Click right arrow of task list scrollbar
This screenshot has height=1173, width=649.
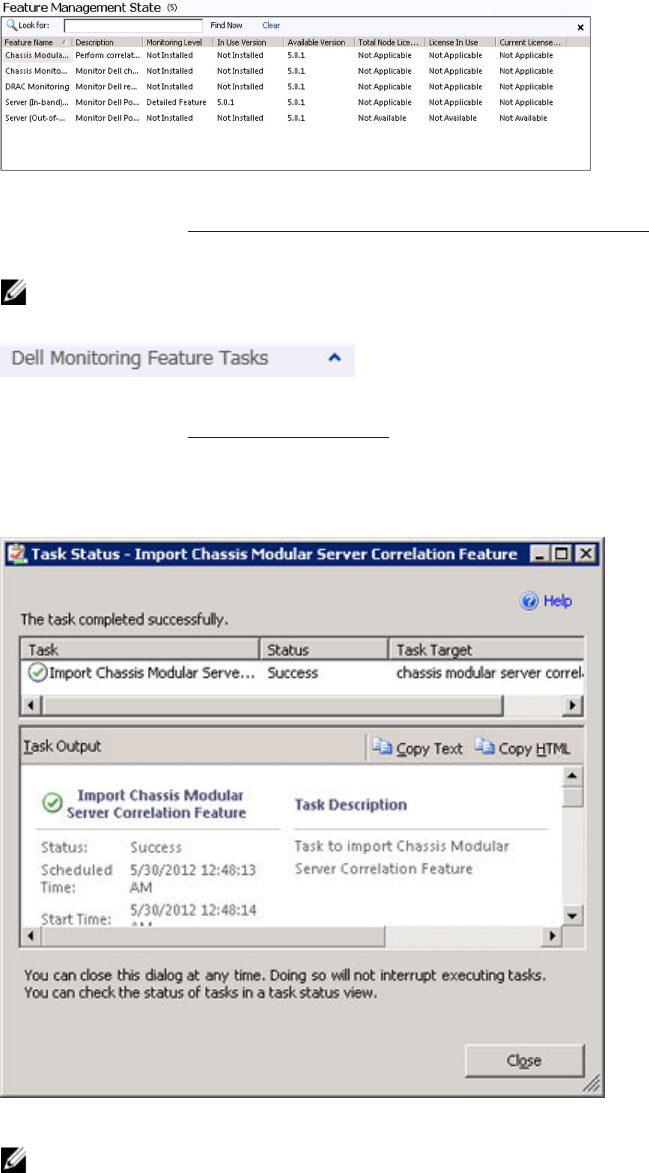pyautogui.click(x=573, y=705)
